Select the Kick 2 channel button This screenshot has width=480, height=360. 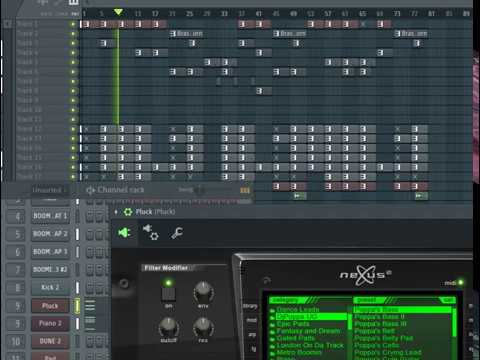[50, 287]
